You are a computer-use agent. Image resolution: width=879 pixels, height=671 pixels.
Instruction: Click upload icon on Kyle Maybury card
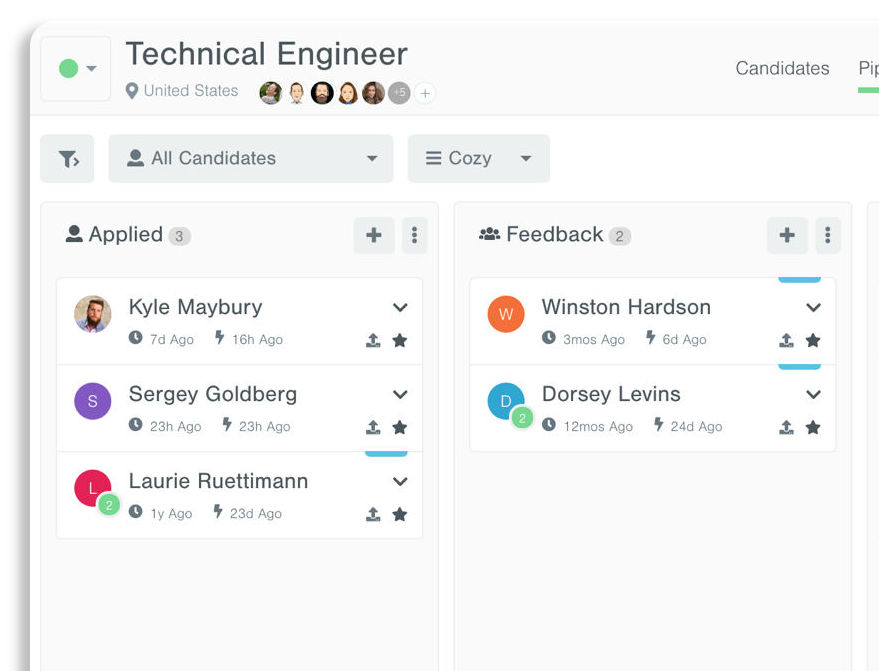pyautogui.click(x=373, y=341)
